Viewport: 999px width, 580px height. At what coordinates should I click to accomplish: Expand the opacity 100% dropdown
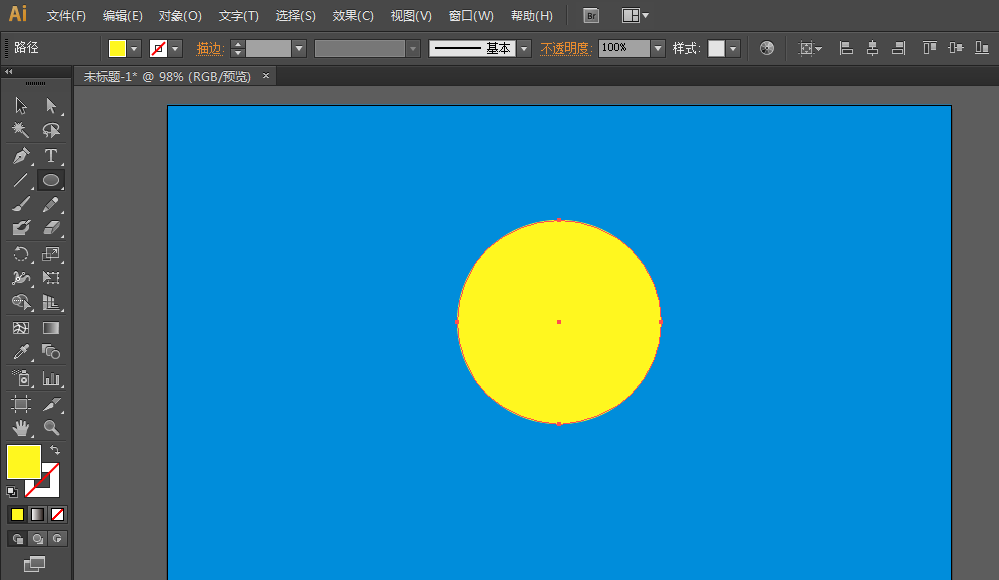click(x=657, y=48)
